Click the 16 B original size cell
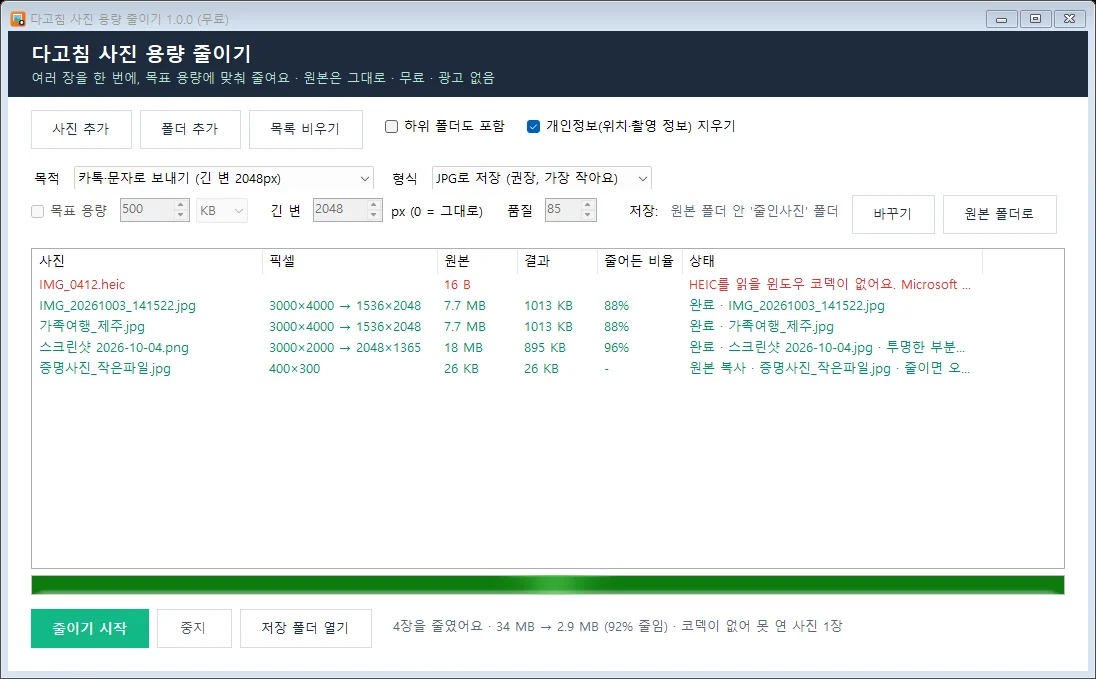The image size is (1096, 679). click(x=457, y=285)
